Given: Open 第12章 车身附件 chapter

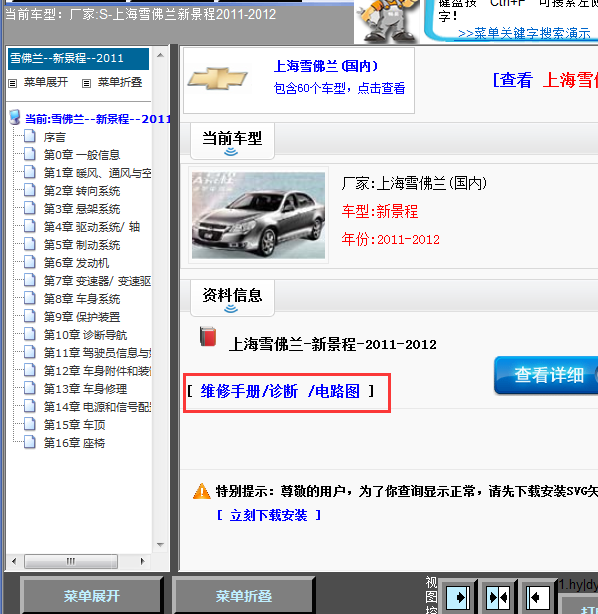Looking at the screenshot, I should click(x=98, y=371).
